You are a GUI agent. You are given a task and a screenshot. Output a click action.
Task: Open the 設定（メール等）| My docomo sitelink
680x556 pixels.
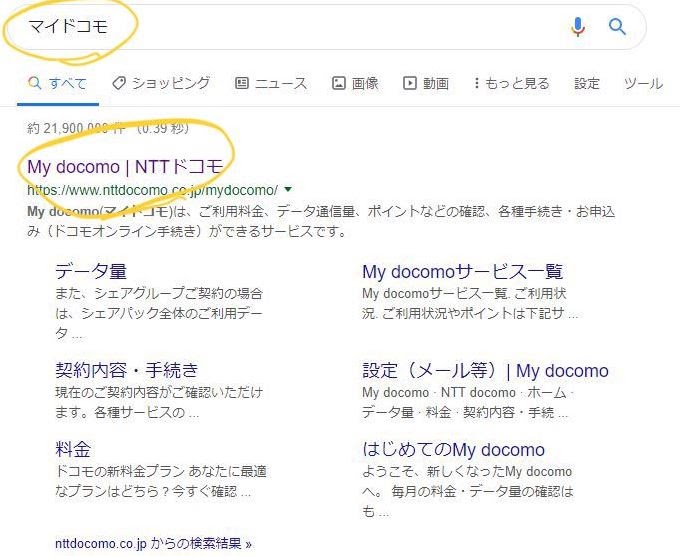pyautogui.click(x=485, y=370)
